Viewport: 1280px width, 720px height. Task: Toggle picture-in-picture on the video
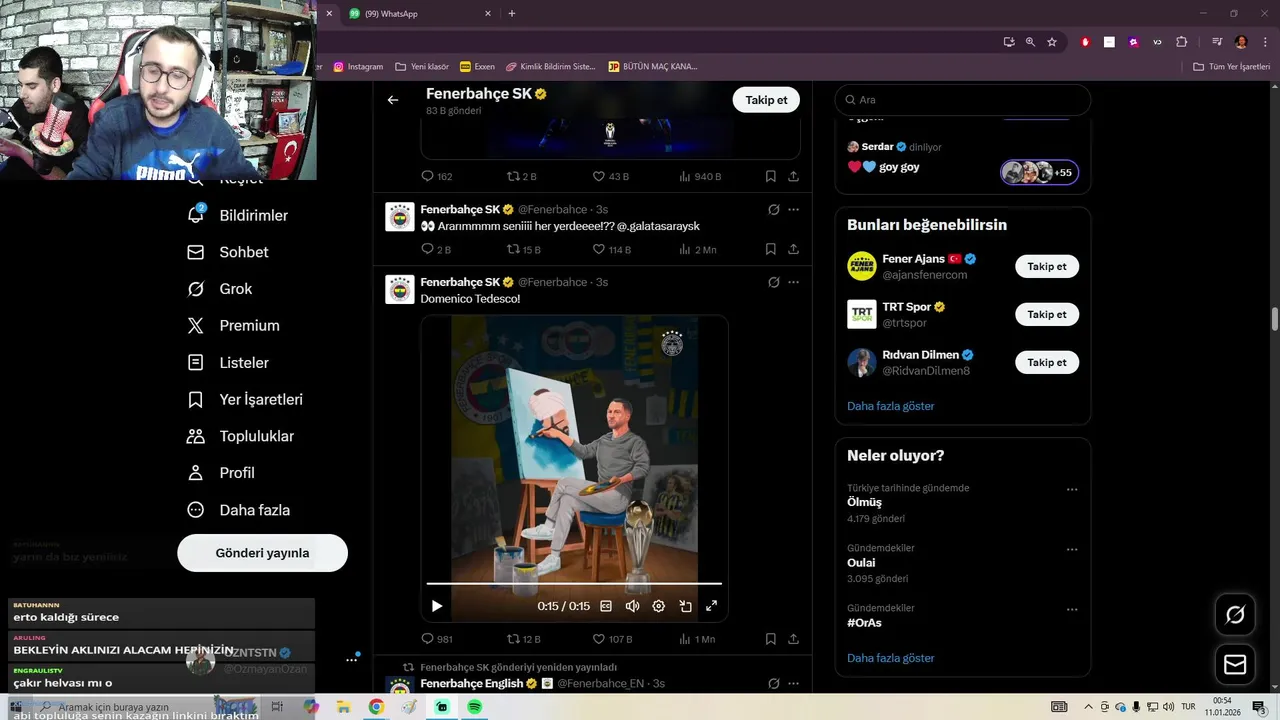click(685, 606)
